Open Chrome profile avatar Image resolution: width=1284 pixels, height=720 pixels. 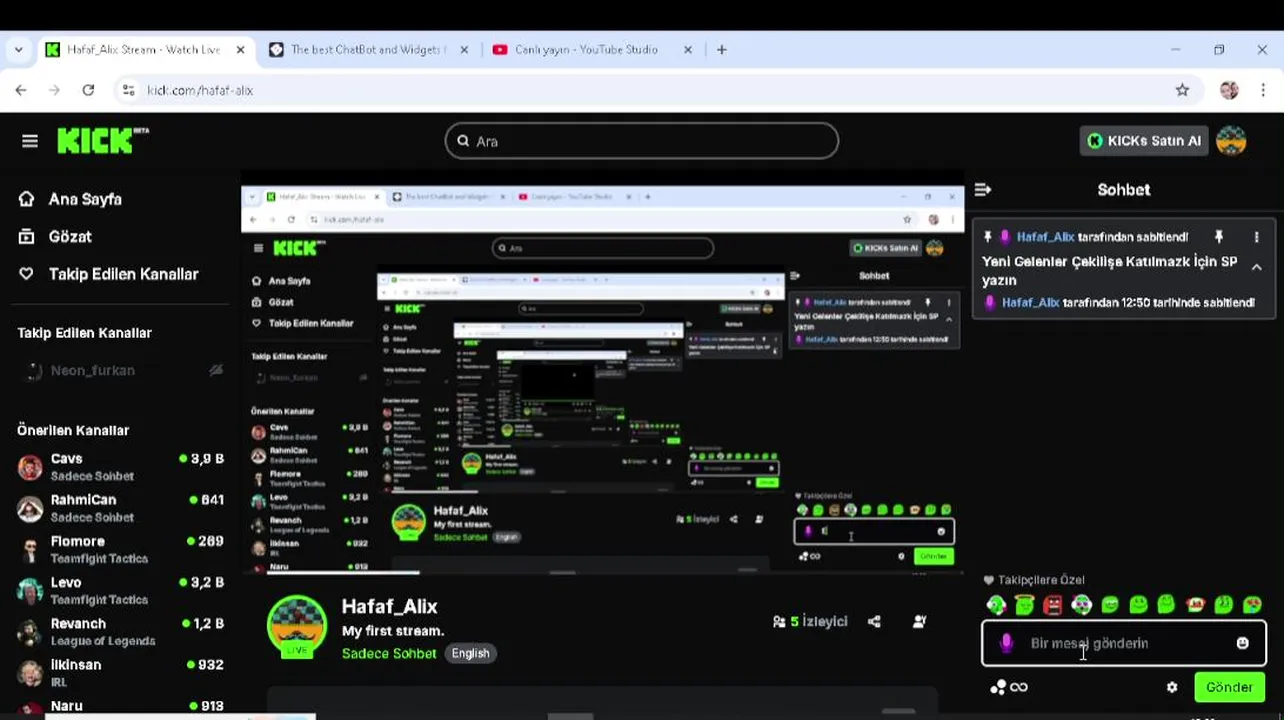[x=1229, y=90]
